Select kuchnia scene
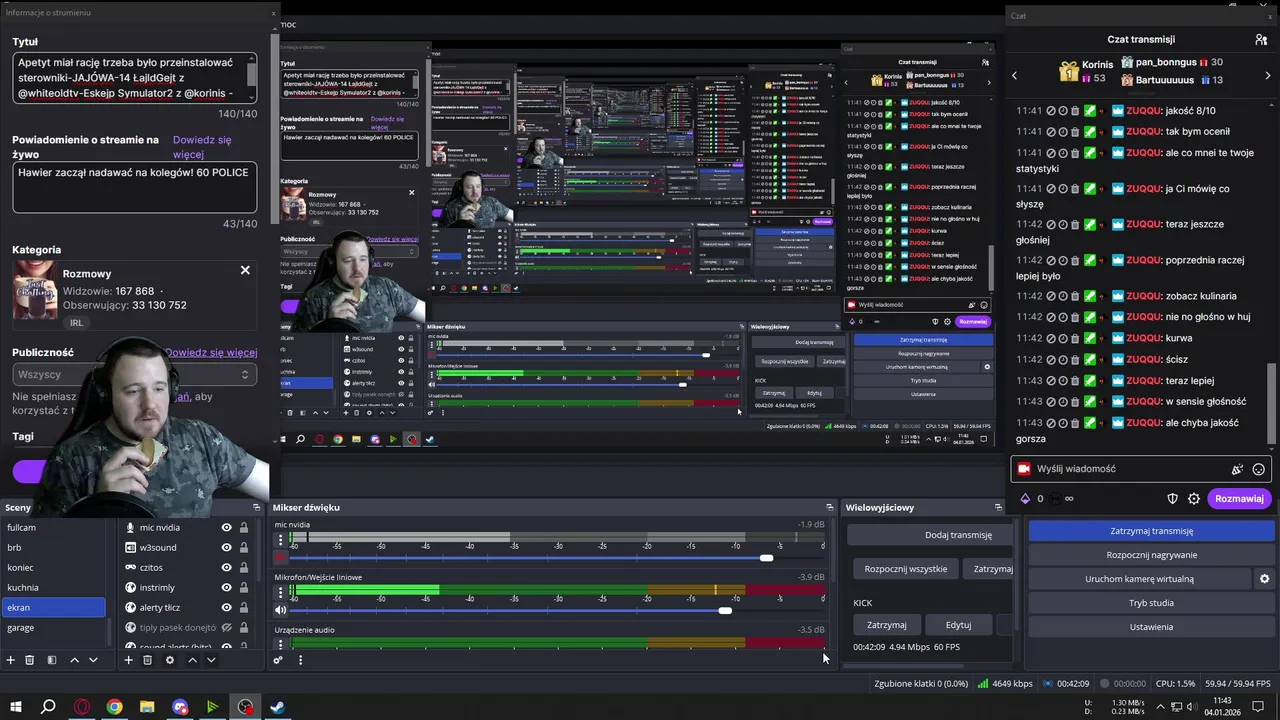Image resolution: width=1280 pixels, height=720 pixels. point(53,588)
